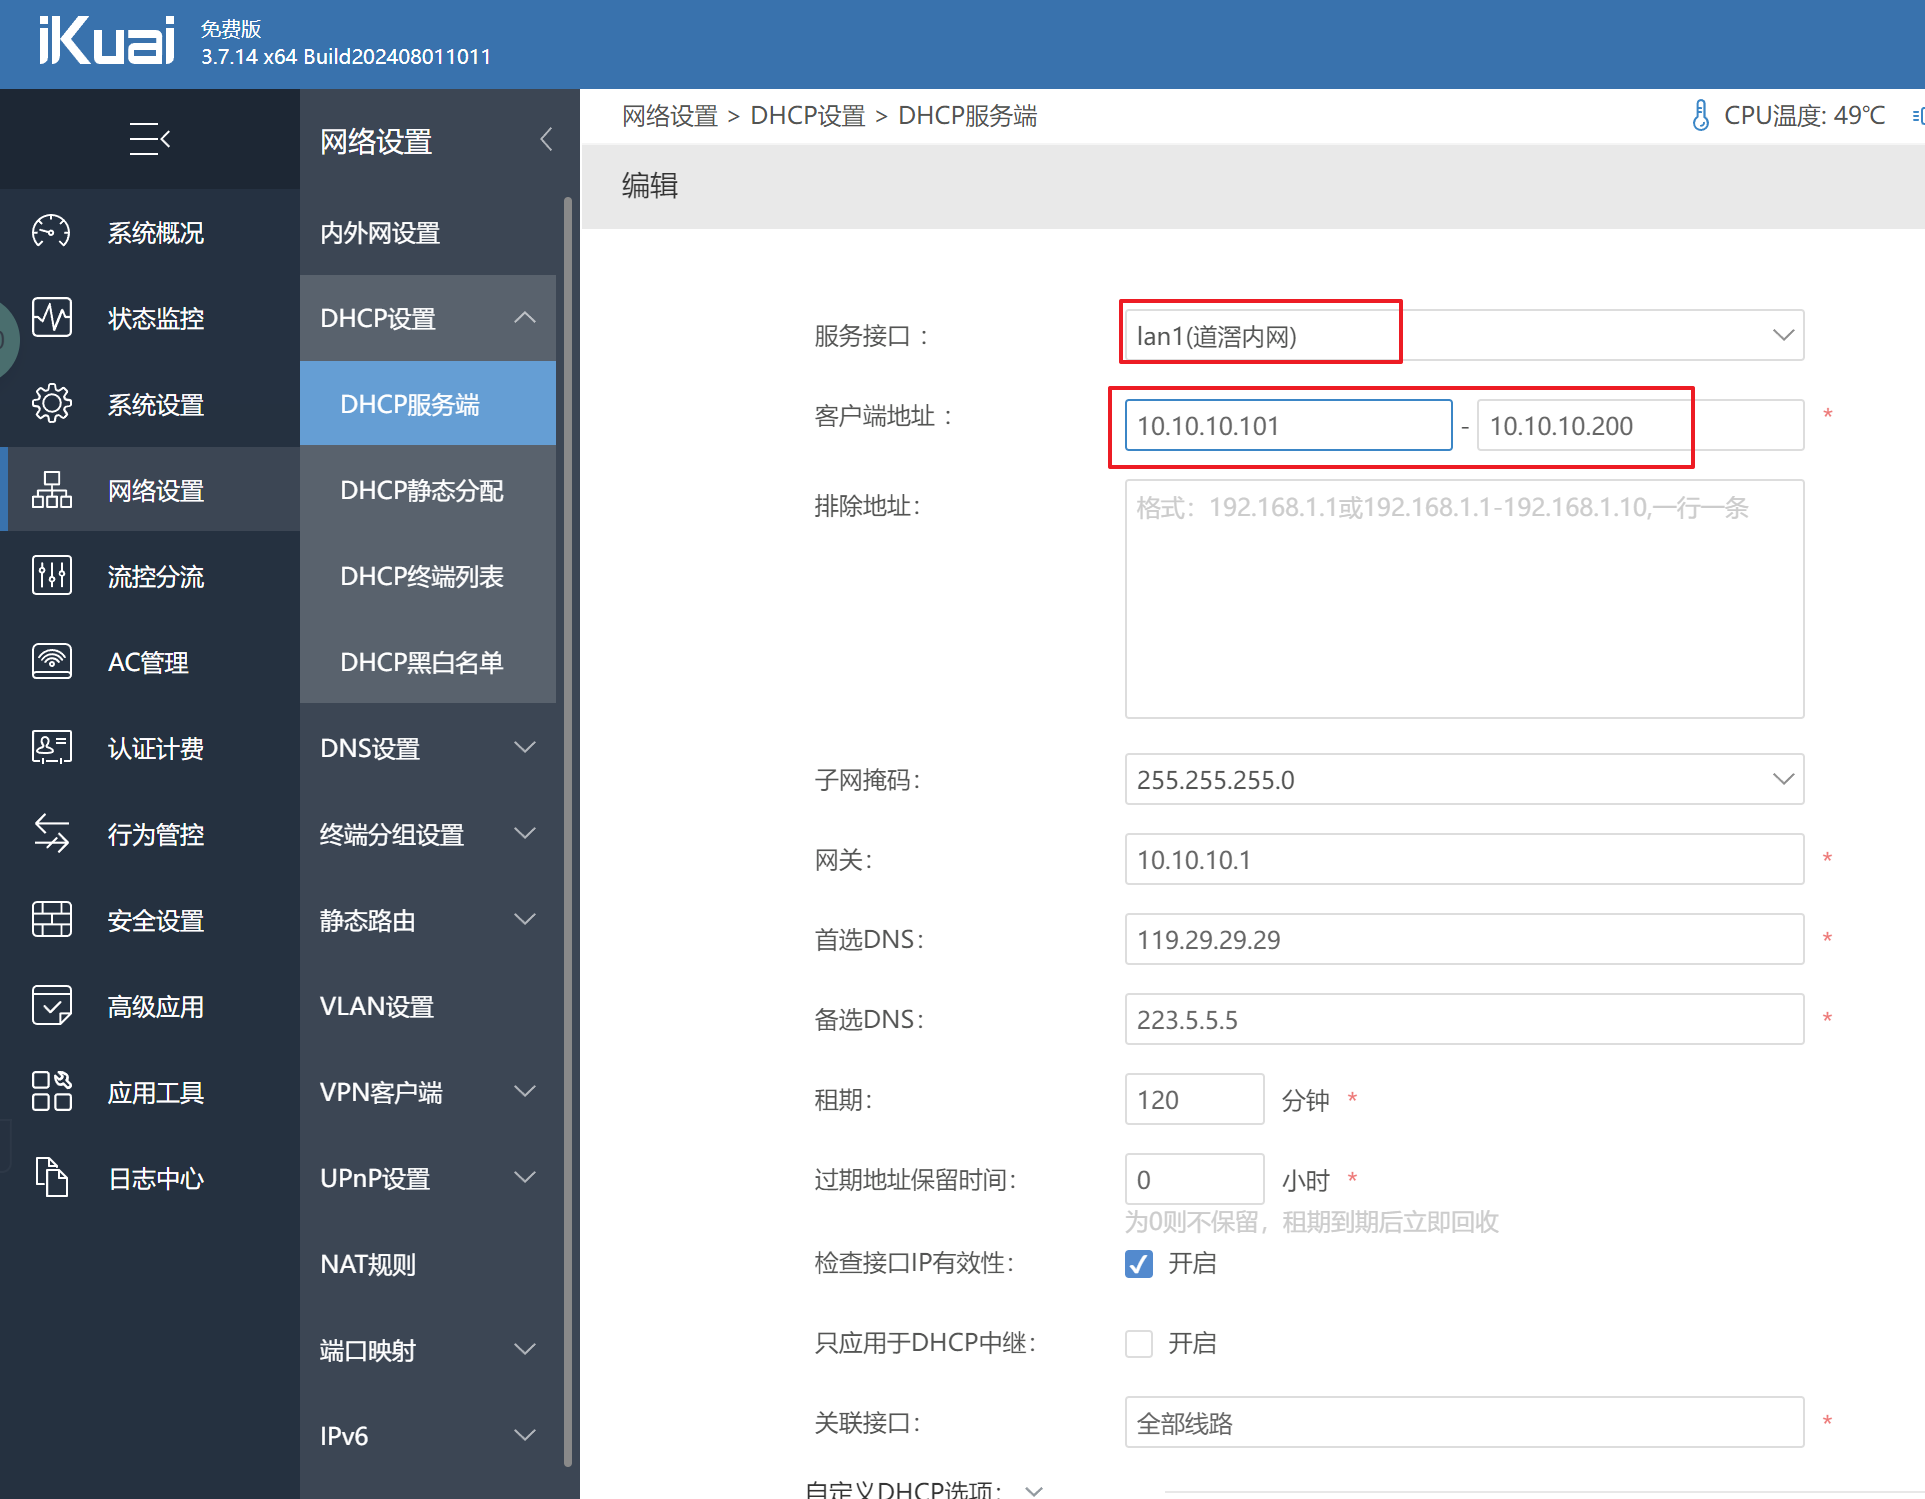Collapse the 网络设置 submenu panel arrow
Screen dimensions: 1925x1499
tap(546, 140)
